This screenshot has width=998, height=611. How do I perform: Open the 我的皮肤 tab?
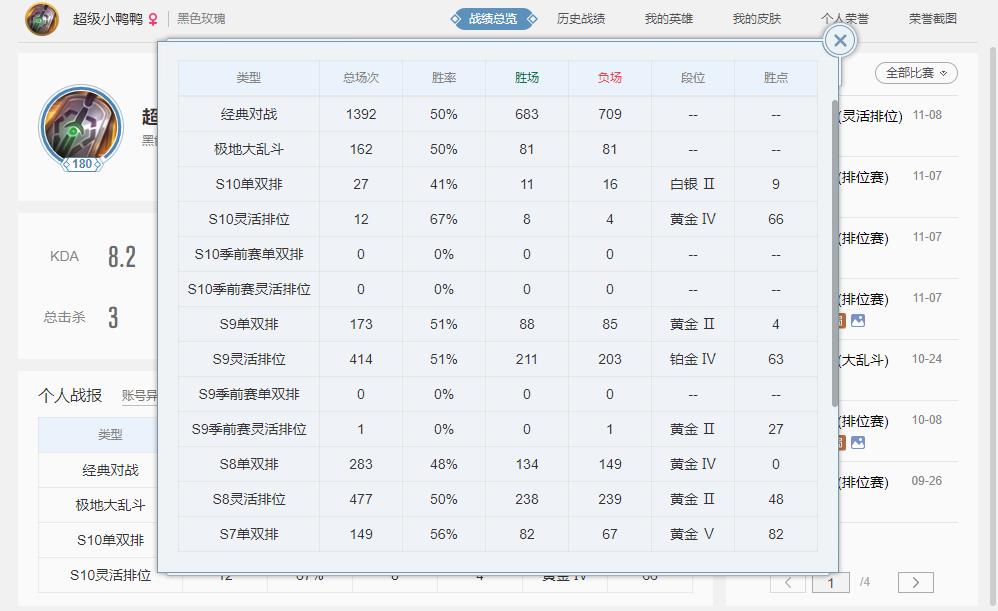pos(756,19)
